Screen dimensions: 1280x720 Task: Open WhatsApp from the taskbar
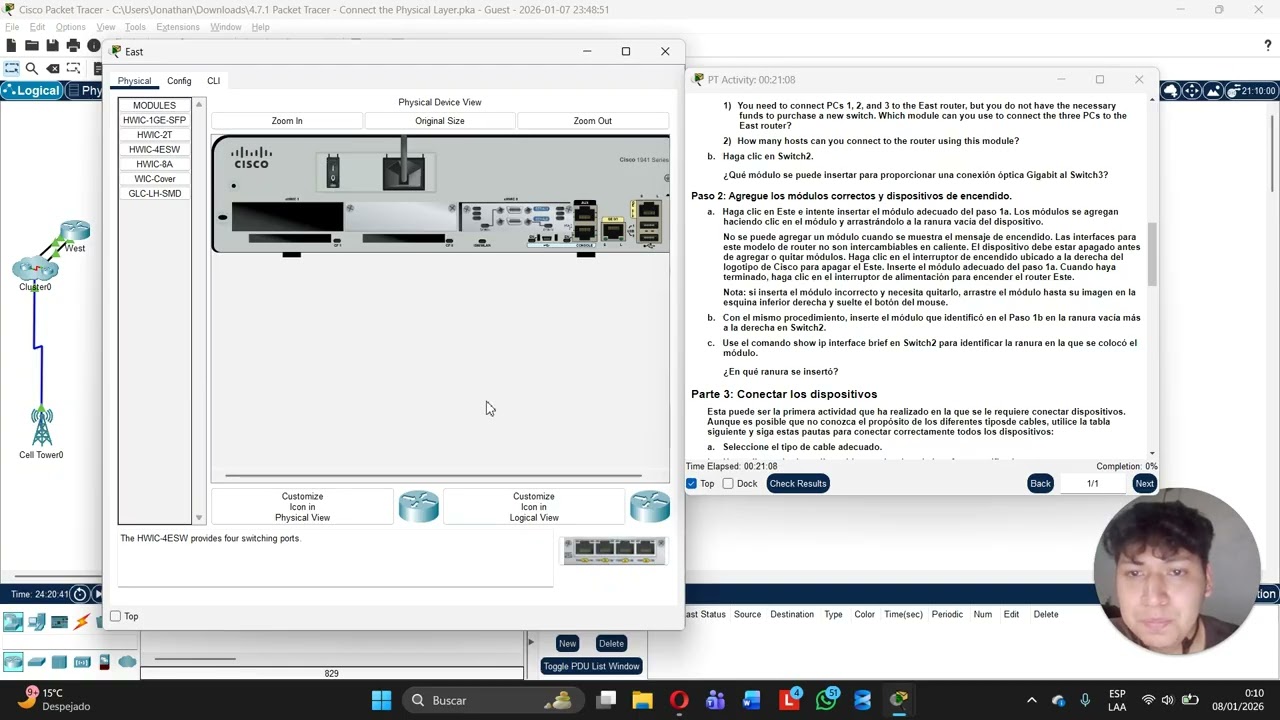click(x=826, y=700)
